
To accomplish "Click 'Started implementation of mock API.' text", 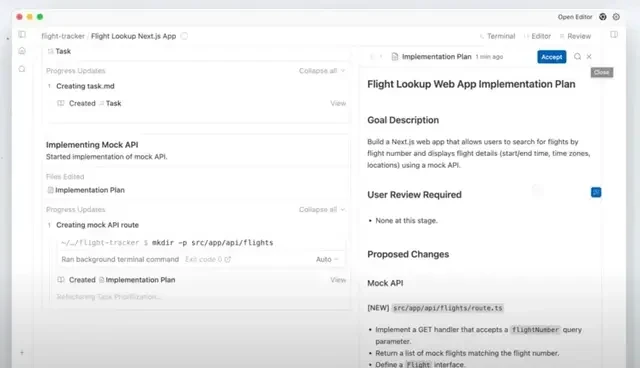I will click(x=107, y=157).
